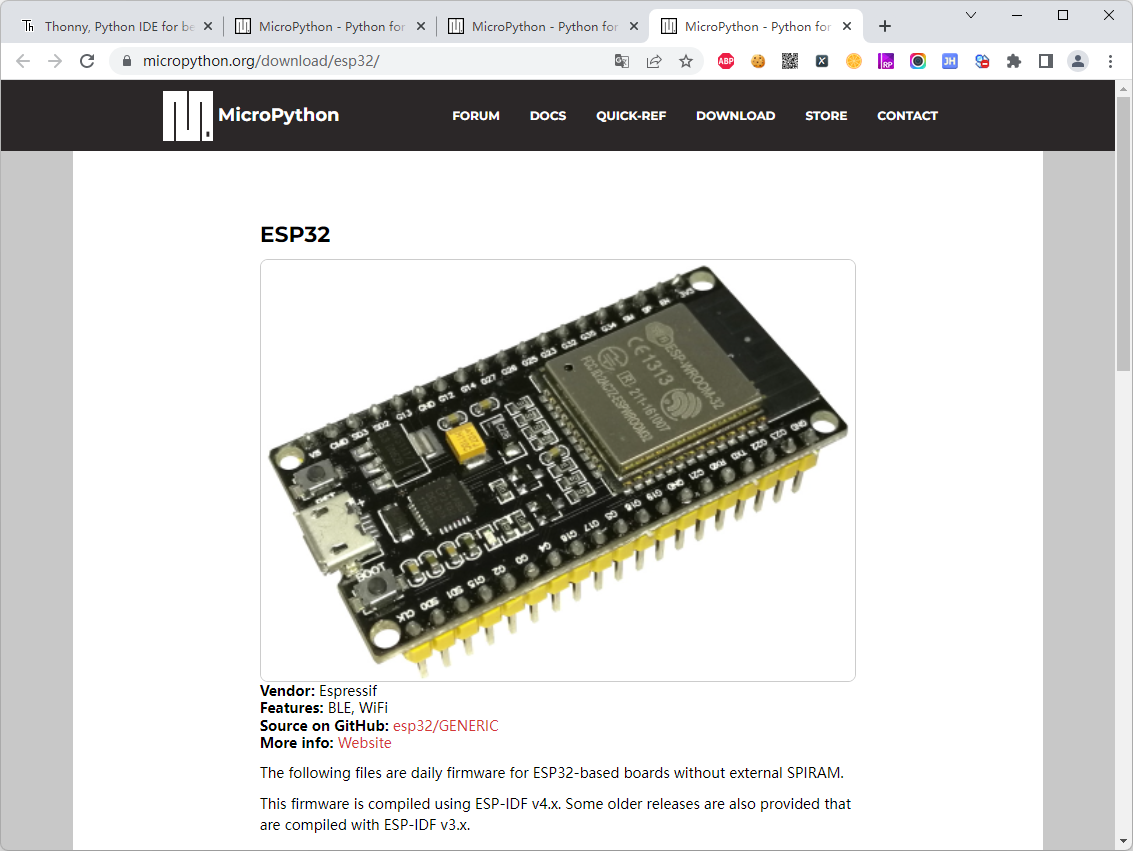
Task: Share this page via the share icon
Action: pyautogui.click(x=653, y=61)
